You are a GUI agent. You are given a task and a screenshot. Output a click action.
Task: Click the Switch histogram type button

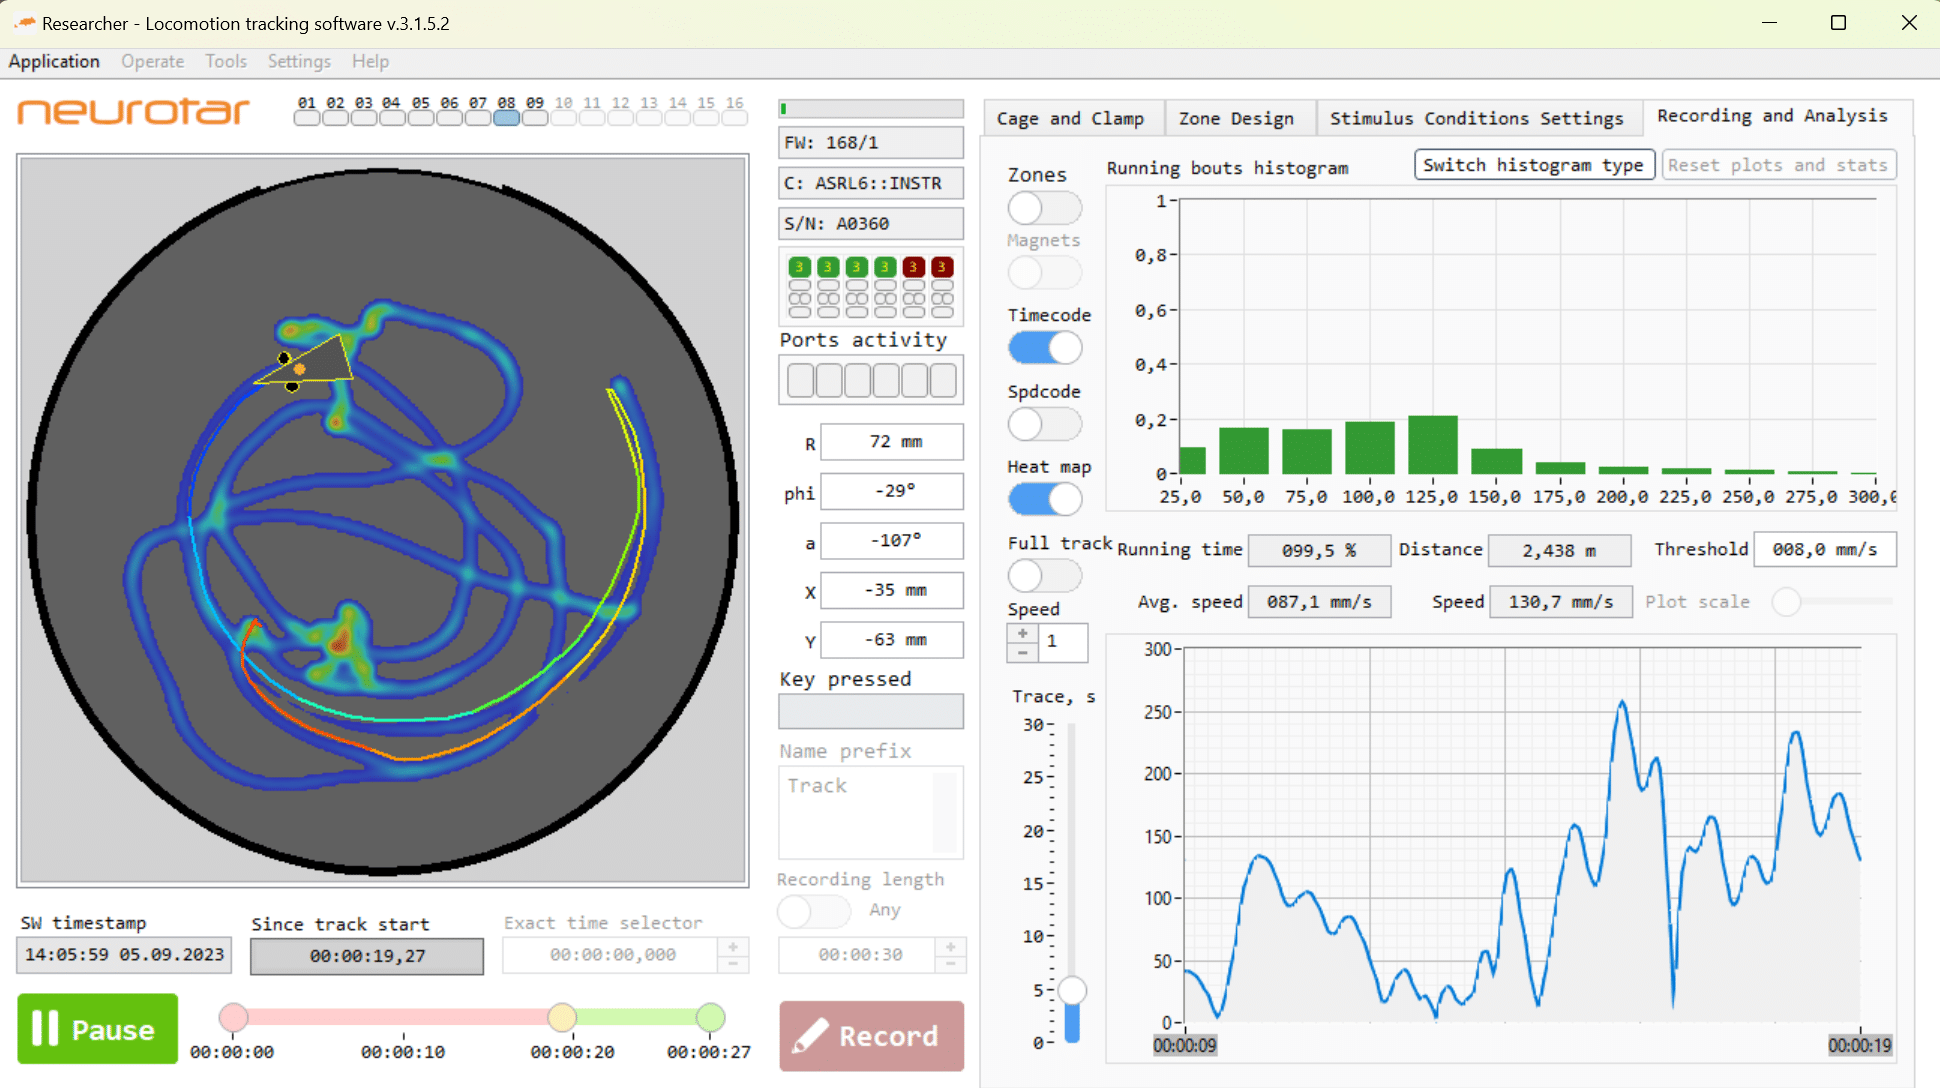(1533, 164)
